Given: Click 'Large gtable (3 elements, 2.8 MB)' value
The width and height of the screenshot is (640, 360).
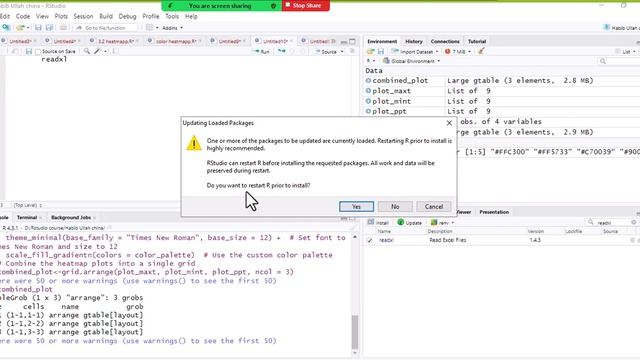Looking at the screenshot, I should click(520, 80).
